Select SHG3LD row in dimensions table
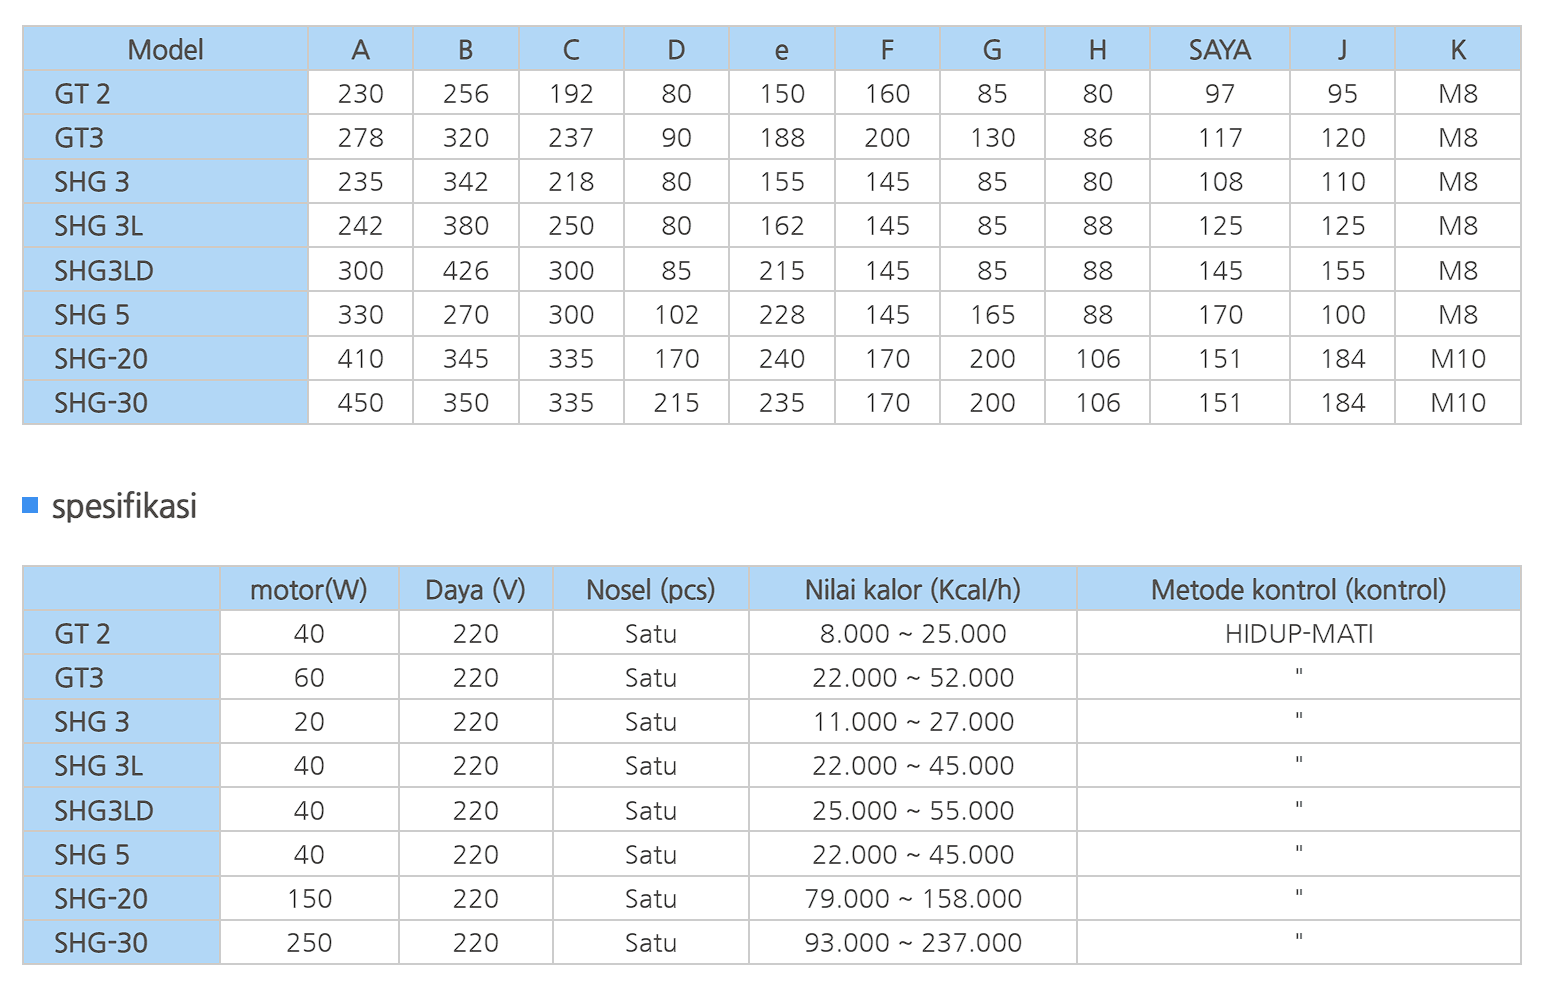This screenshot has height=990, width=1542. (x=771, y=270)
